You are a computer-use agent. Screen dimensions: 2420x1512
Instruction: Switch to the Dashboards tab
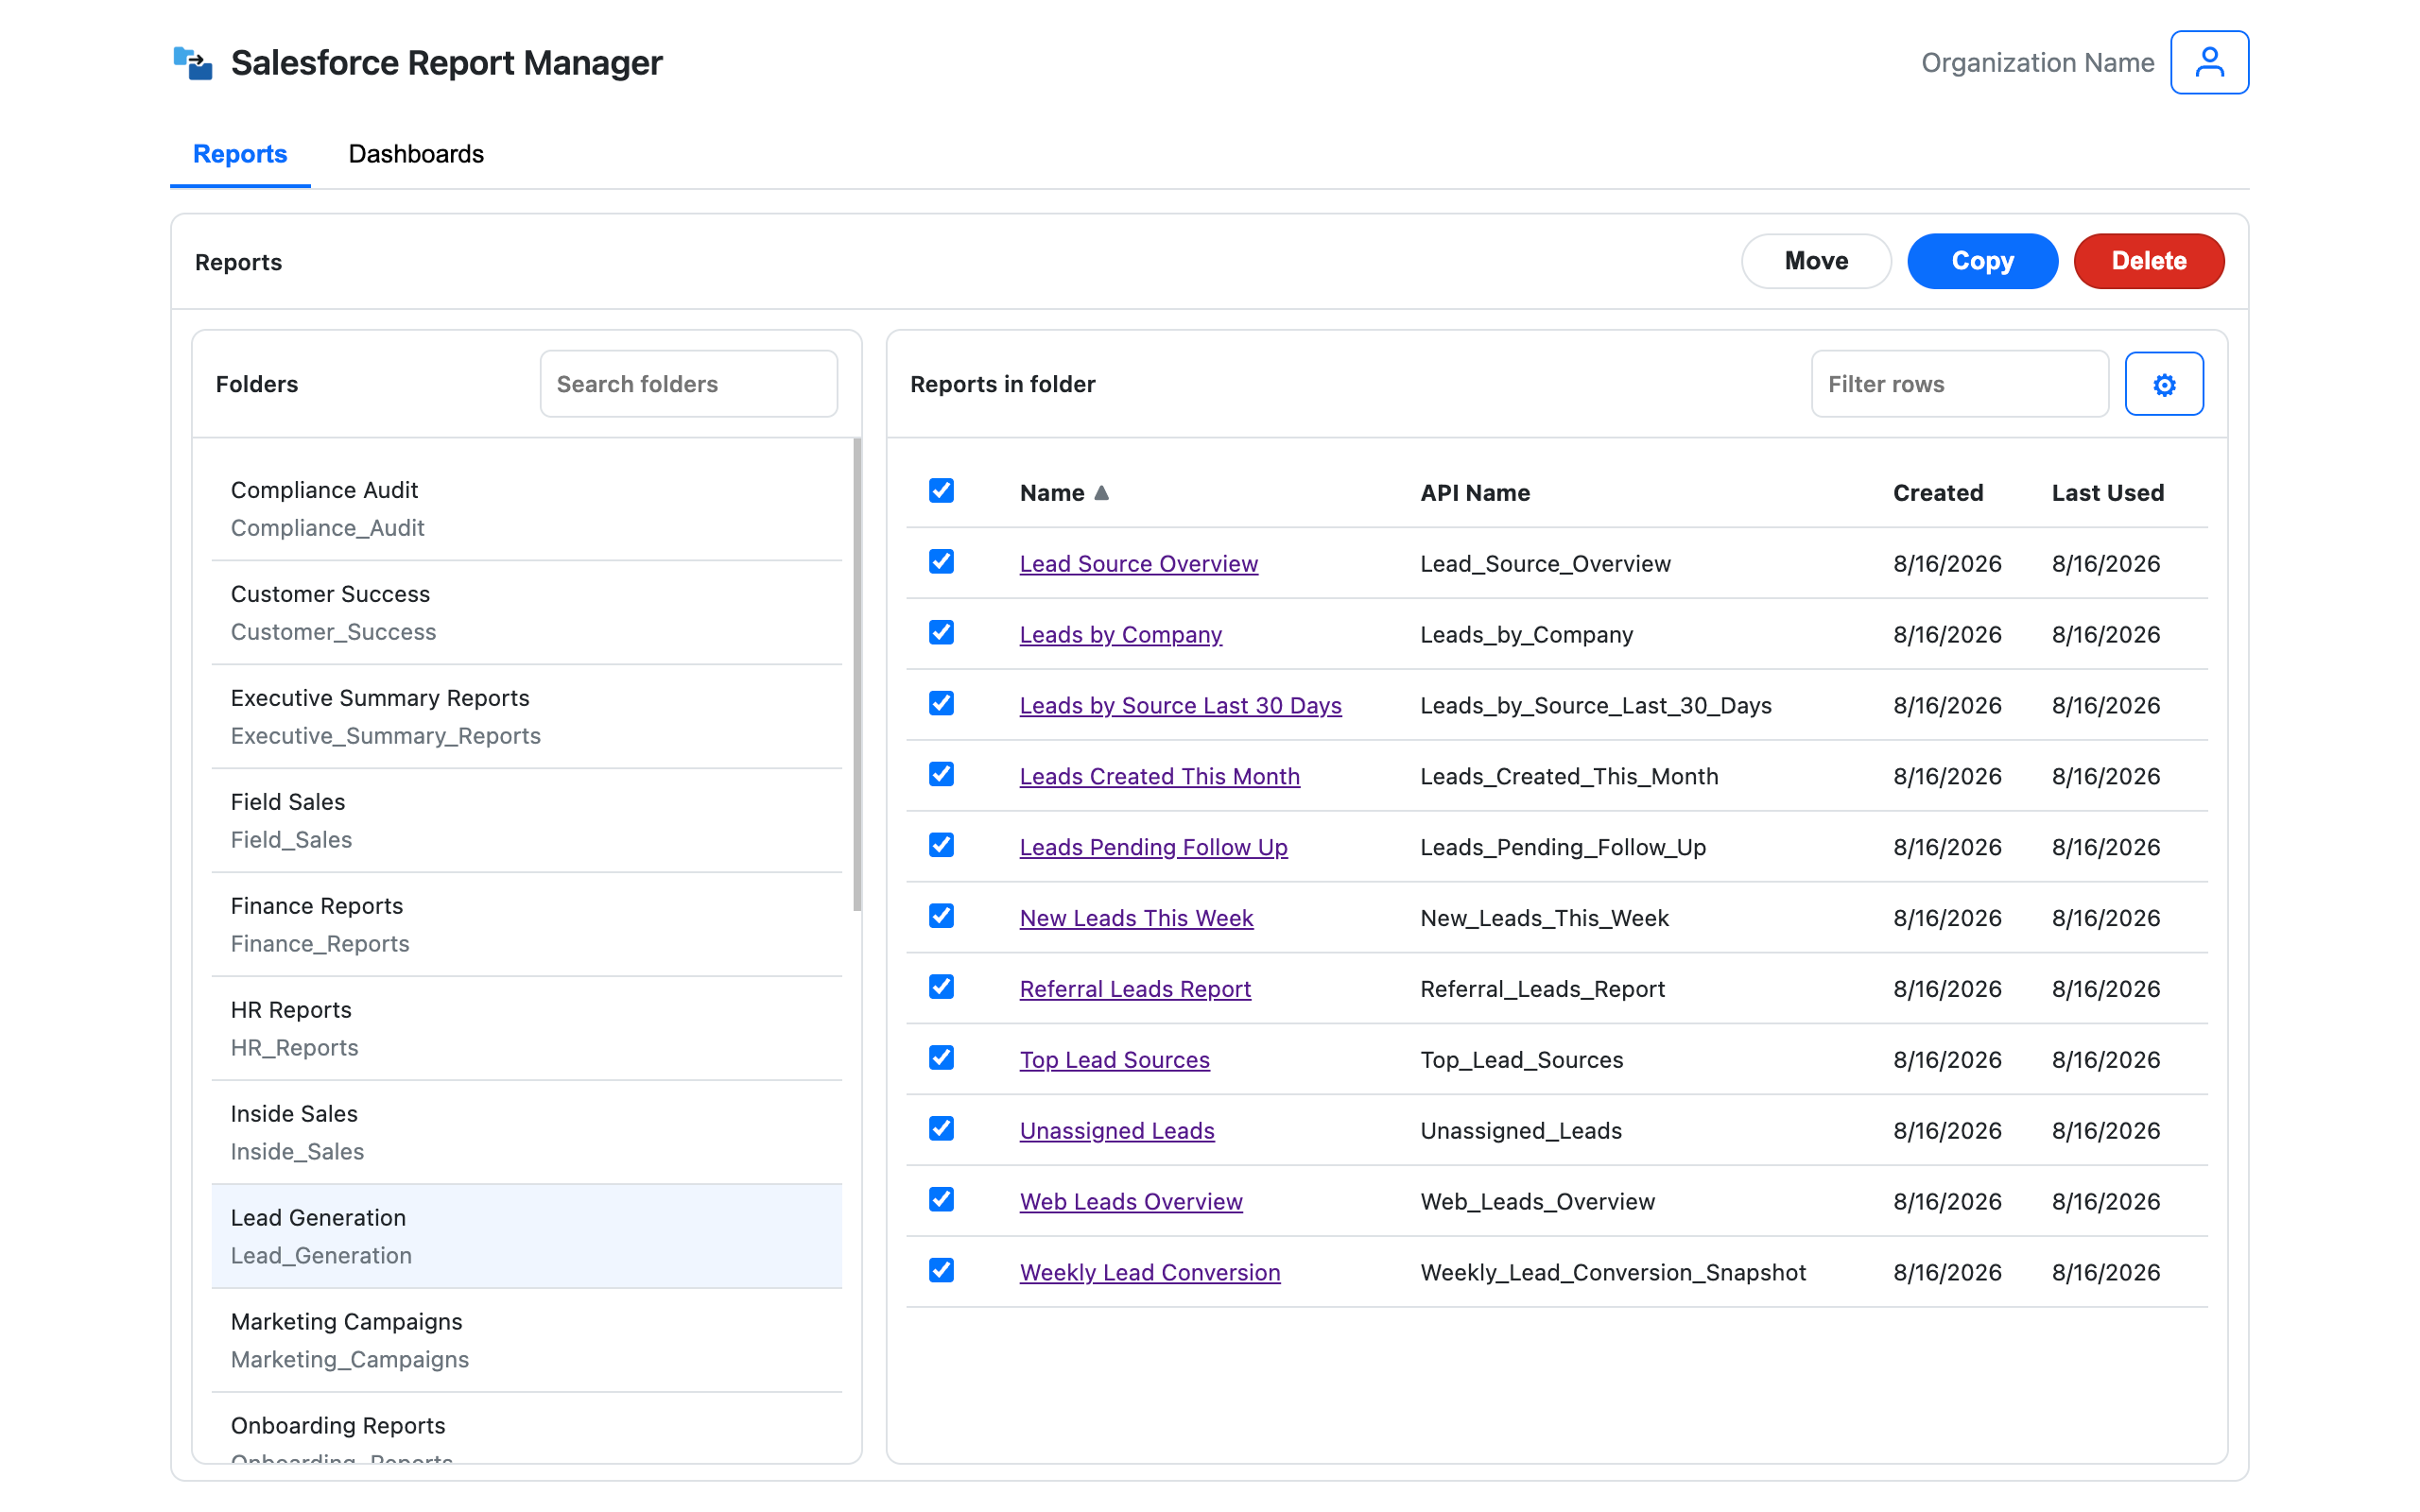click(x=416, y=154)
